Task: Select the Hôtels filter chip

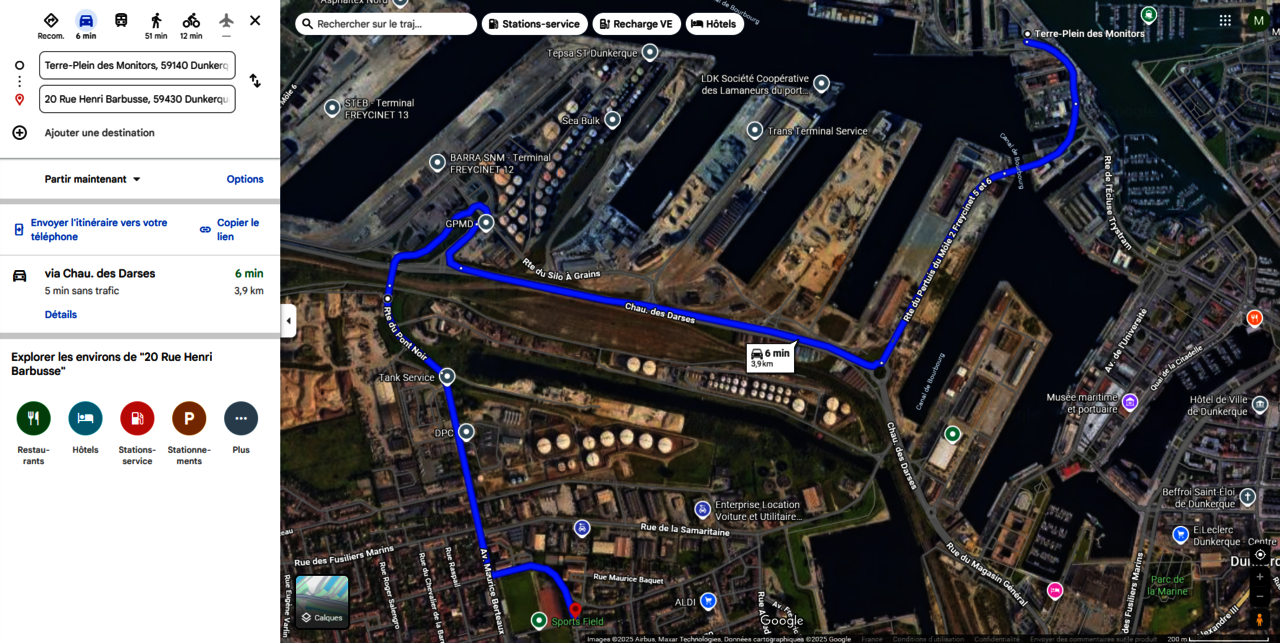Action: 714,24
